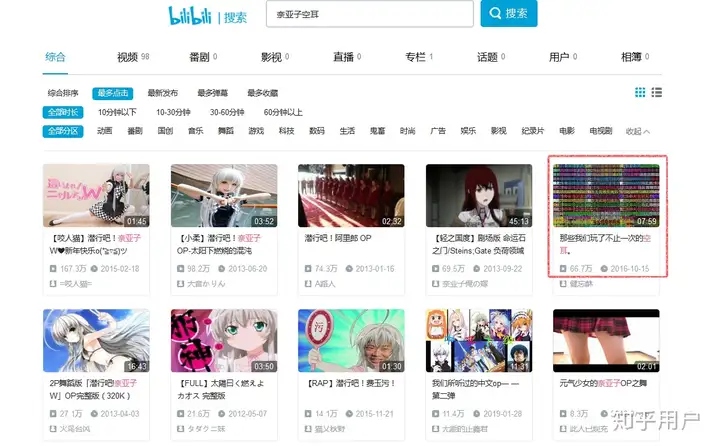Filter by 电影 category

pos(567,131)
